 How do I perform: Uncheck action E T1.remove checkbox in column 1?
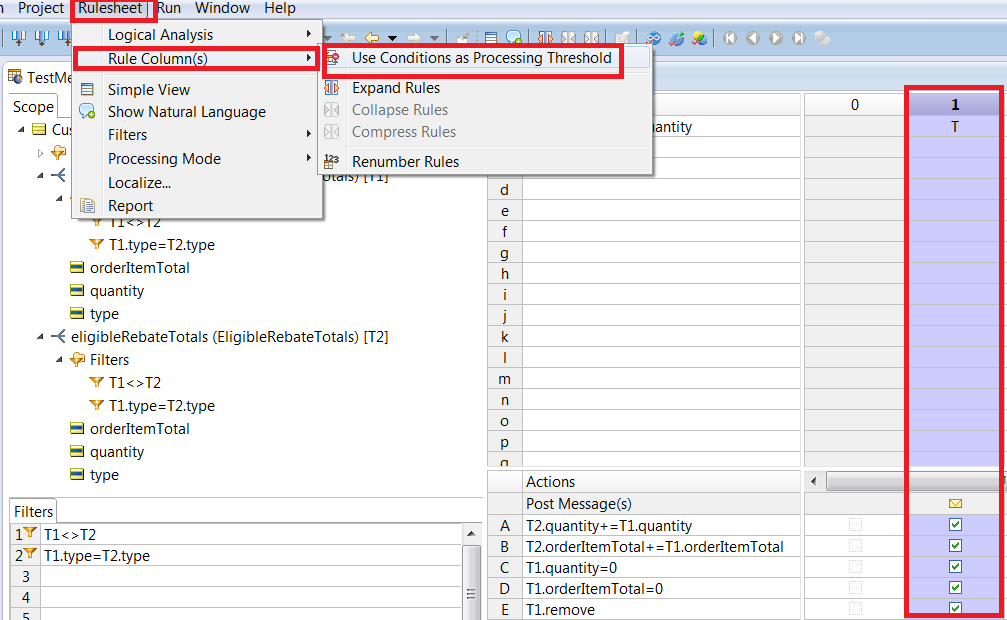[955, 608]
